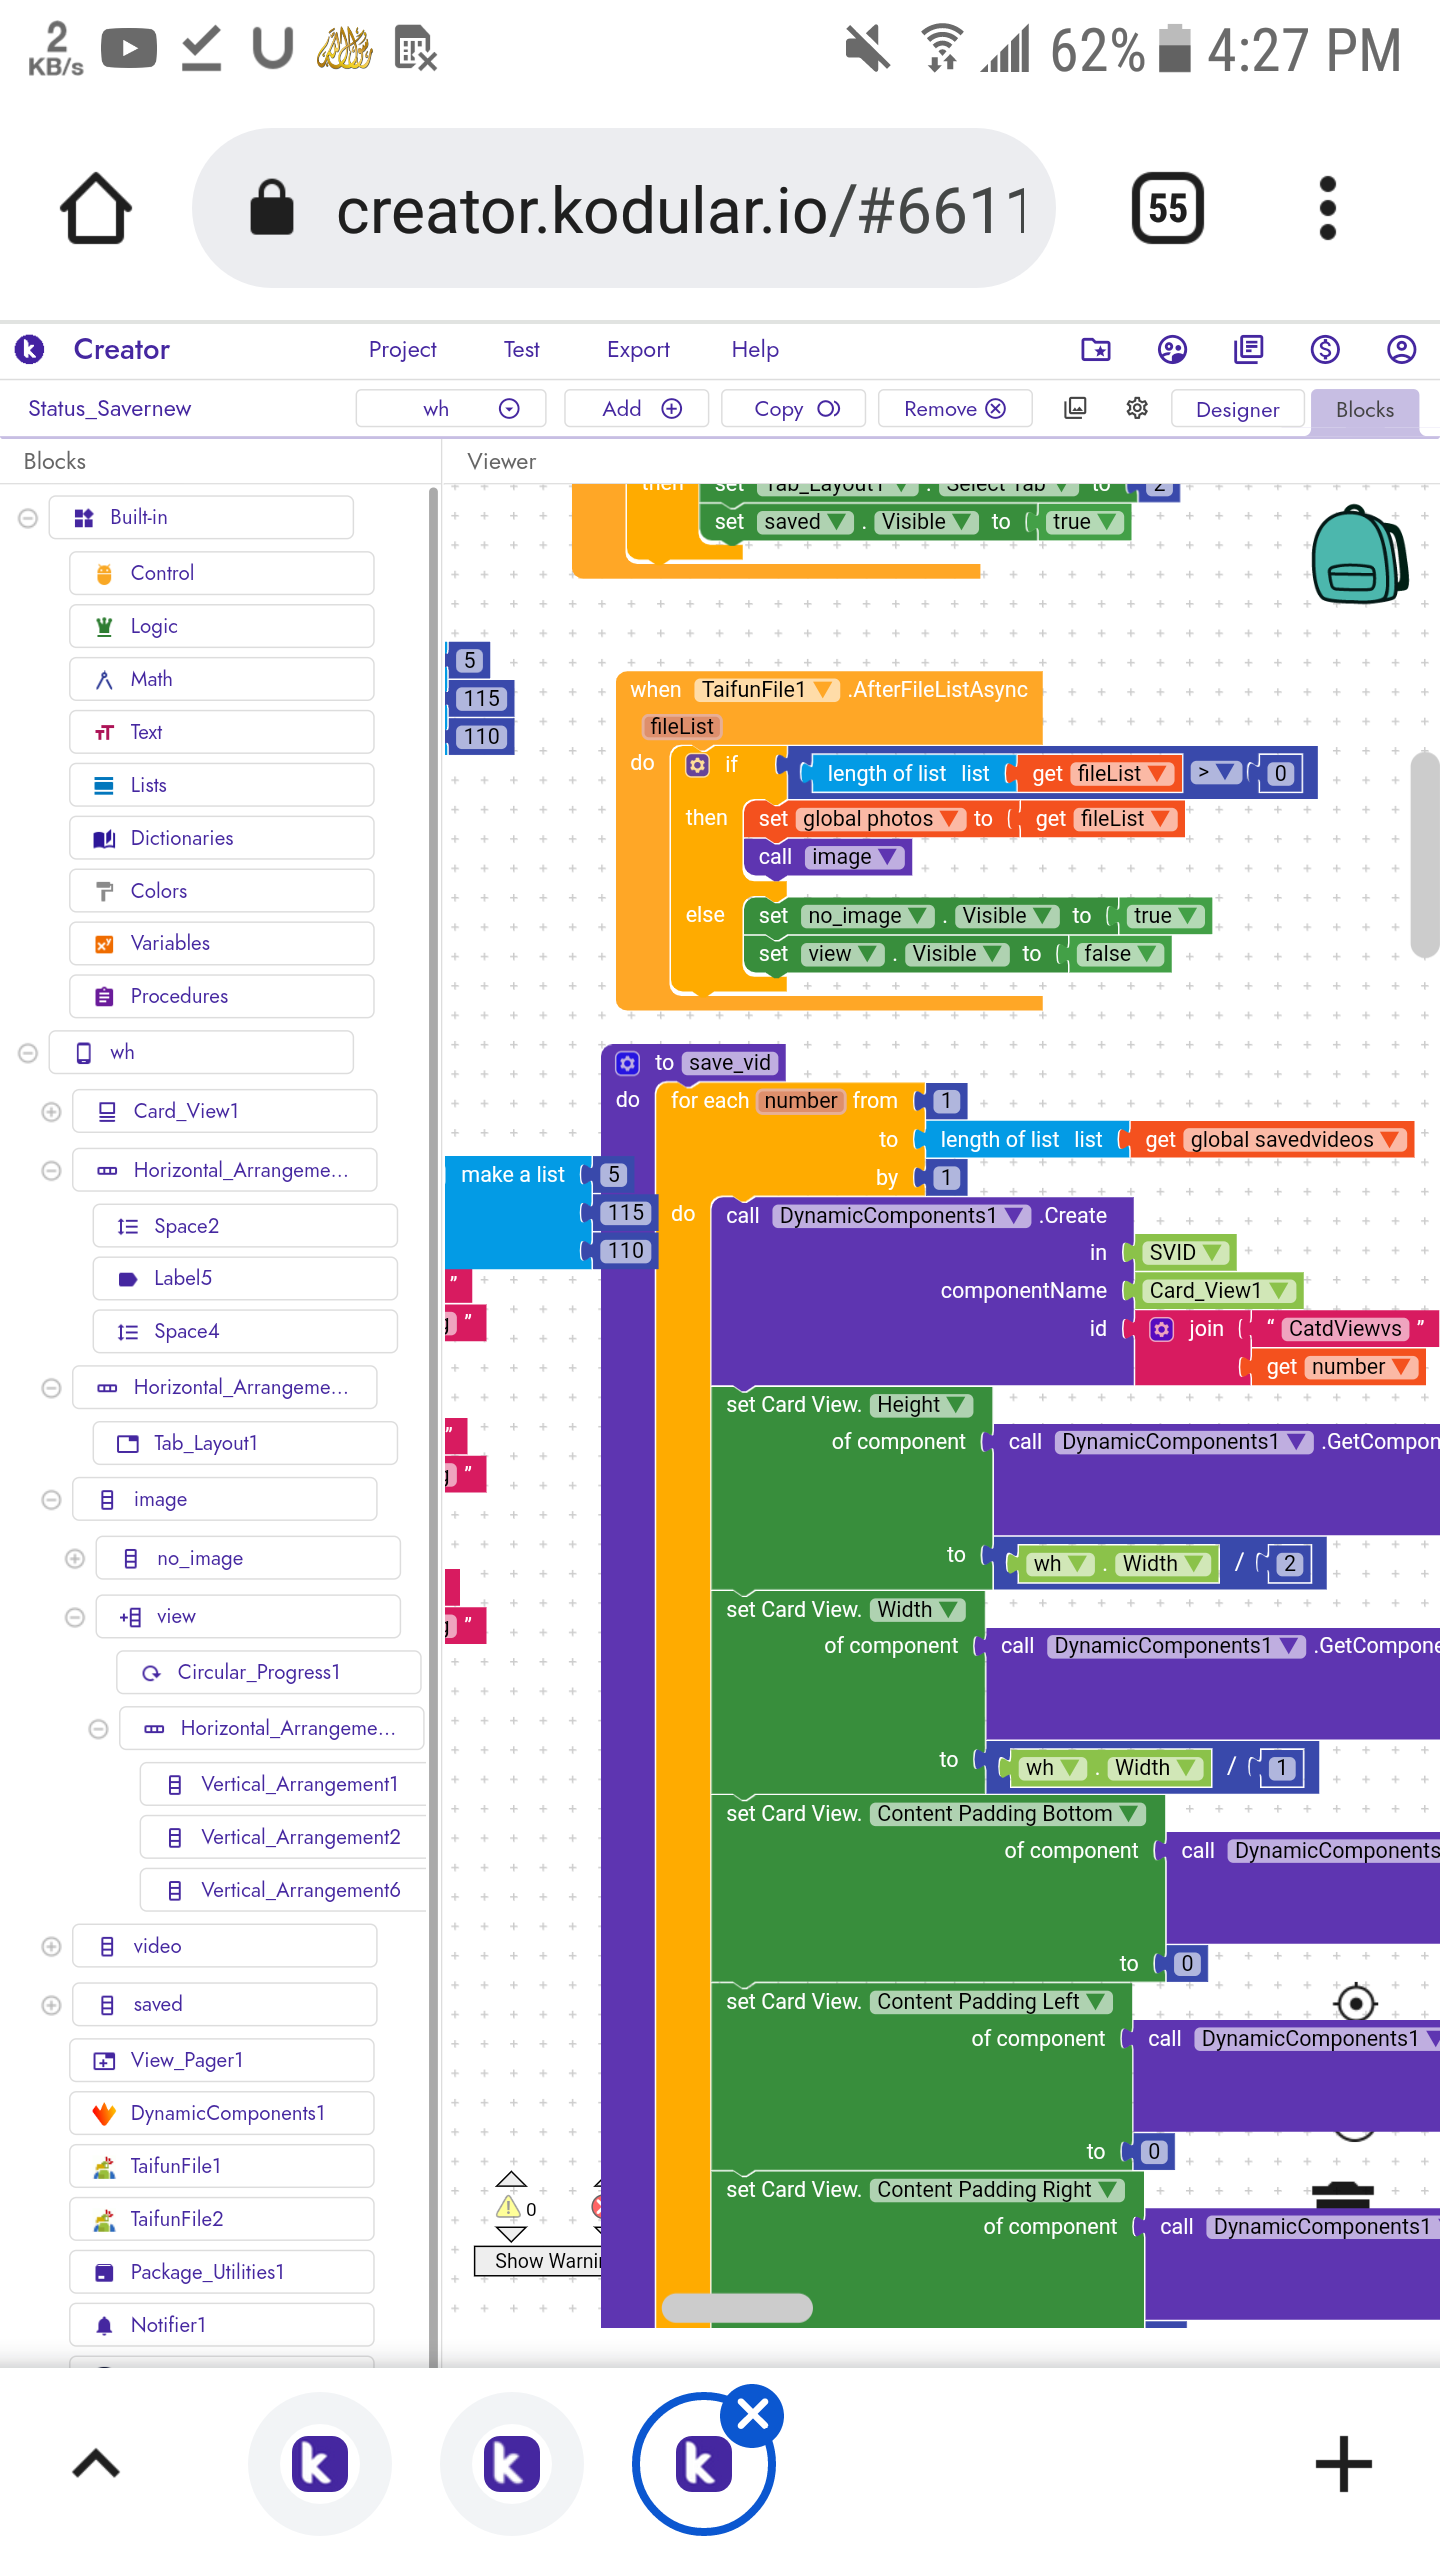Viewport: 1440px width, 2560px height.
Task: Open the screen copy layers icon
Action: (x=1075, y=408)
